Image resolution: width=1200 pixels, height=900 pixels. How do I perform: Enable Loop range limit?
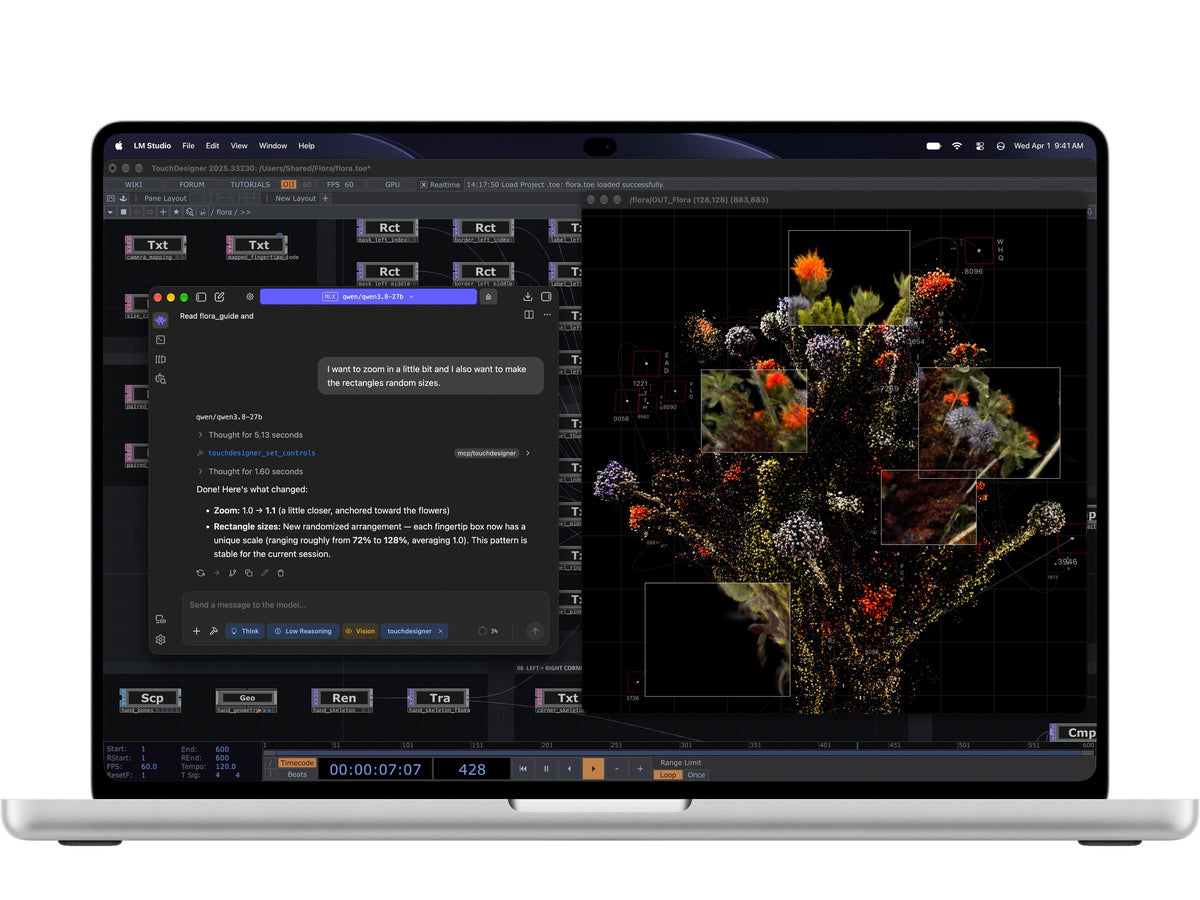[x=668, y=775]
